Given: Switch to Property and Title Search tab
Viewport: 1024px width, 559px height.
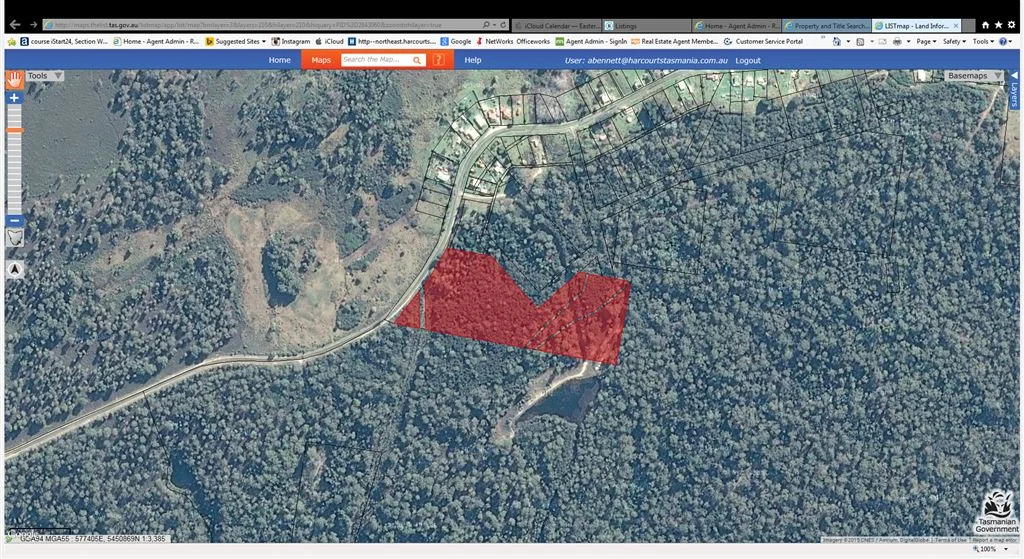Looking at the screenshot, I should (825, 25).
